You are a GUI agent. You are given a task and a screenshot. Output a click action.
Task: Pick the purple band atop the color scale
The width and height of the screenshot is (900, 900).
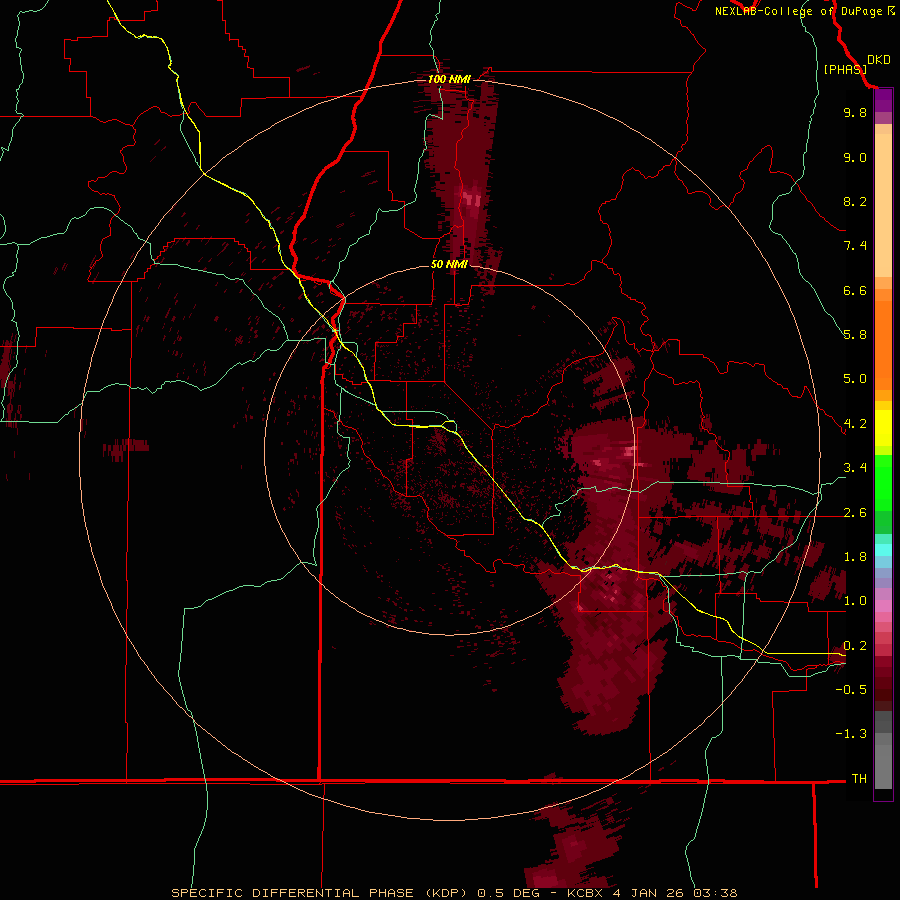(x=883, y=100)
